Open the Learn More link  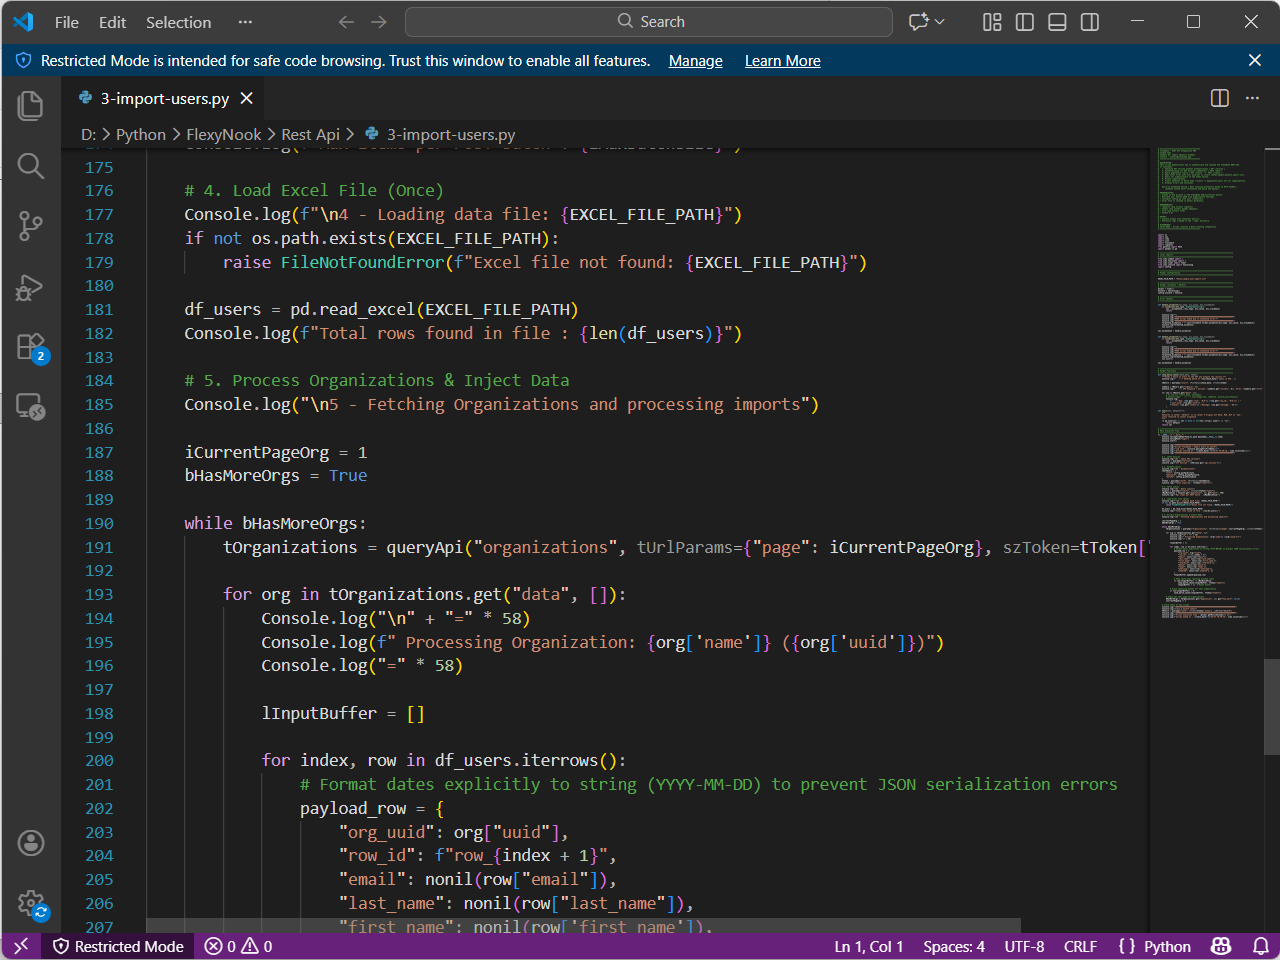click(783, 61)
